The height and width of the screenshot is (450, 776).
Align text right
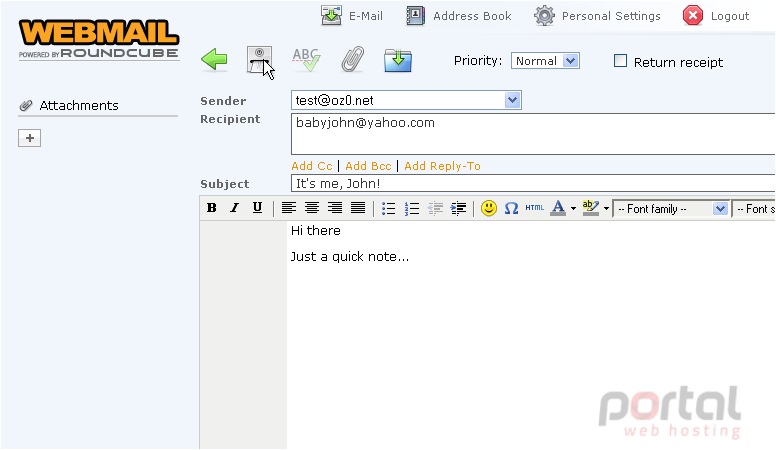[x=335, y=208]
